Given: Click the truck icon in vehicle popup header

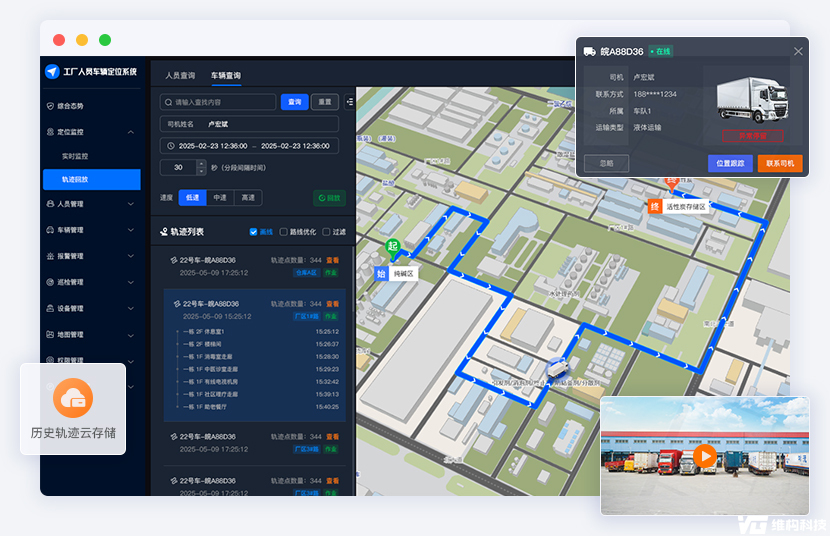Looking at the screenshot, I should pos(590,51).
